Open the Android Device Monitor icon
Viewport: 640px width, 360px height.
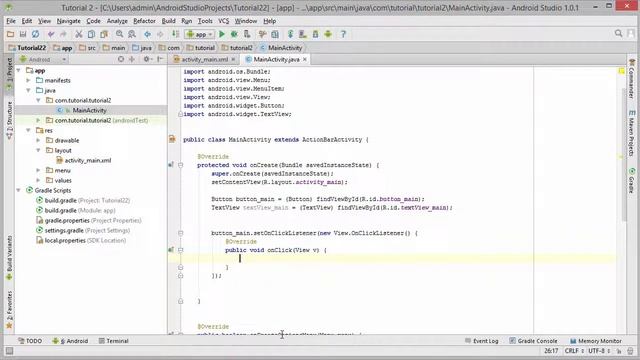328,34
